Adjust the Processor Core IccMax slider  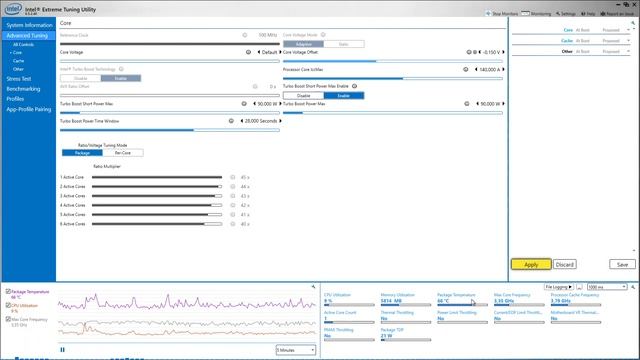click(x=393, y=78)
